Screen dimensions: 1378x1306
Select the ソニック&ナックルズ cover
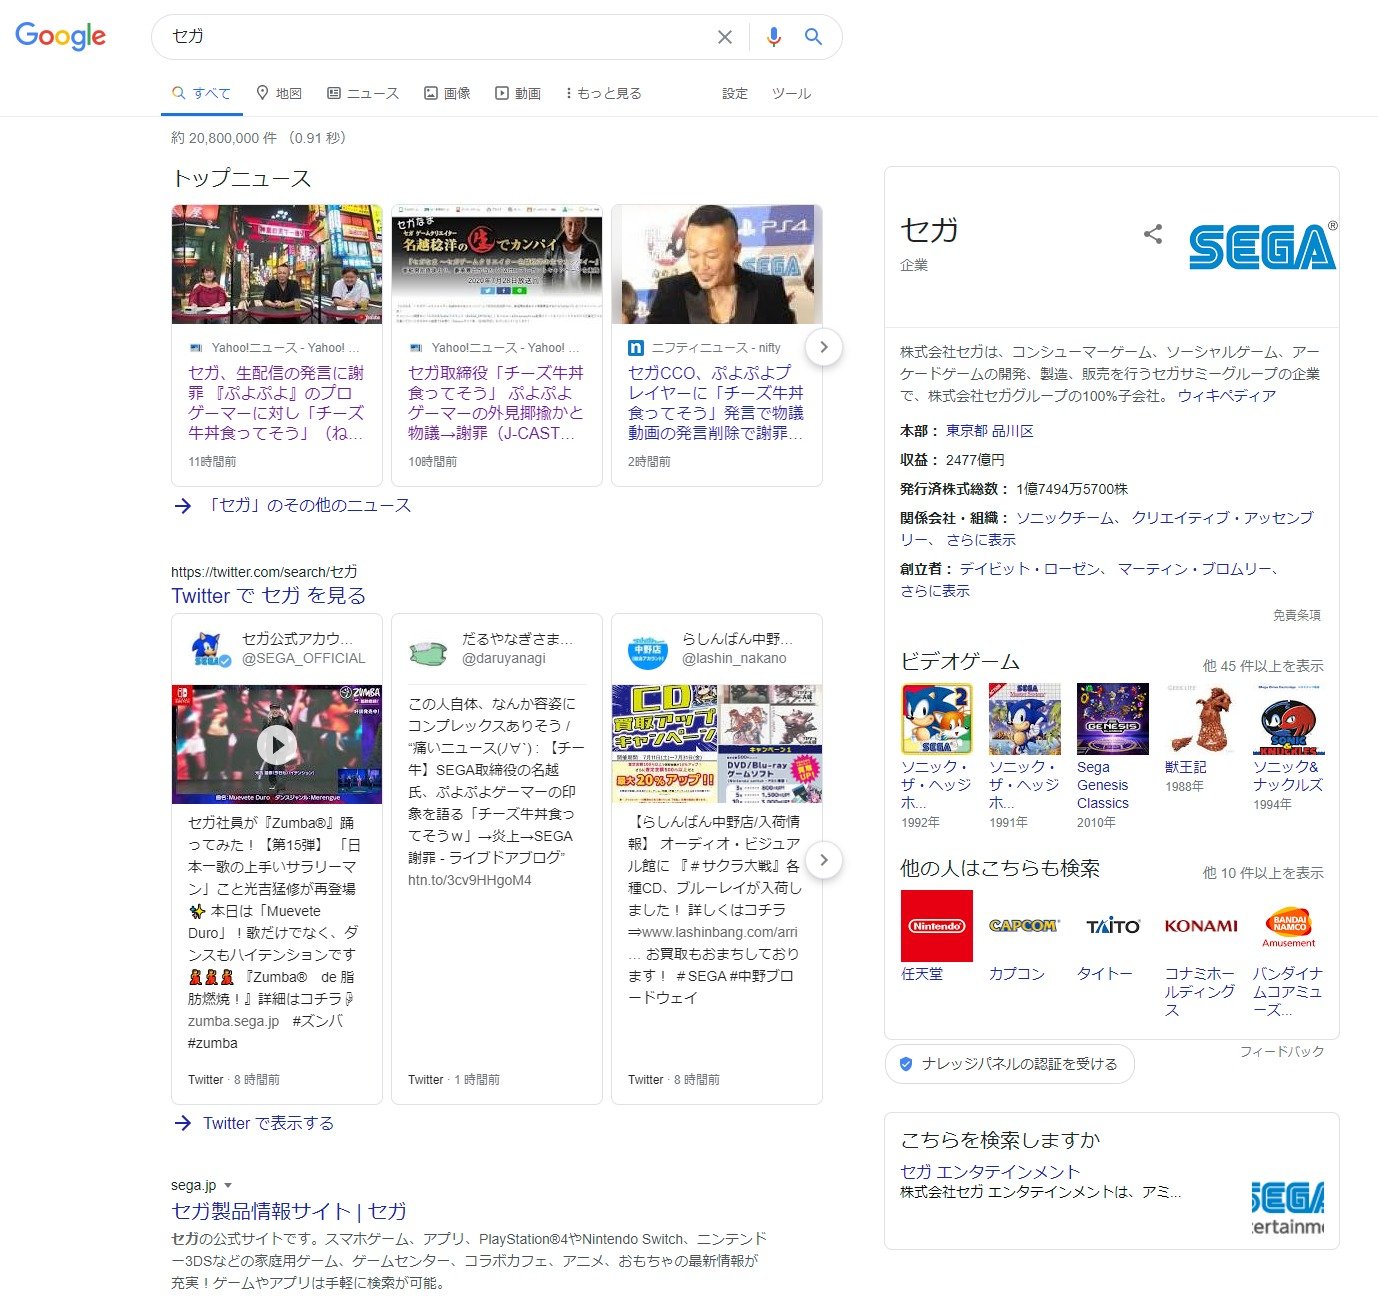[x=1289, y=719]
